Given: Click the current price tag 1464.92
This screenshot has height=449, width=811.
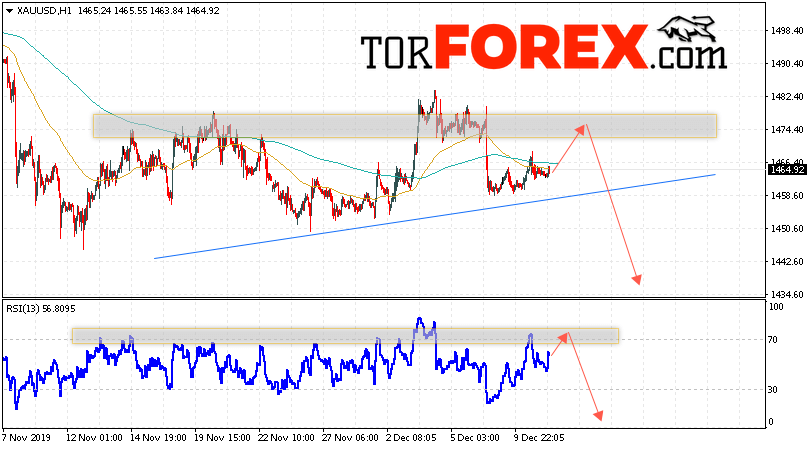Looking at the screenshot, I should click(787, 170).
